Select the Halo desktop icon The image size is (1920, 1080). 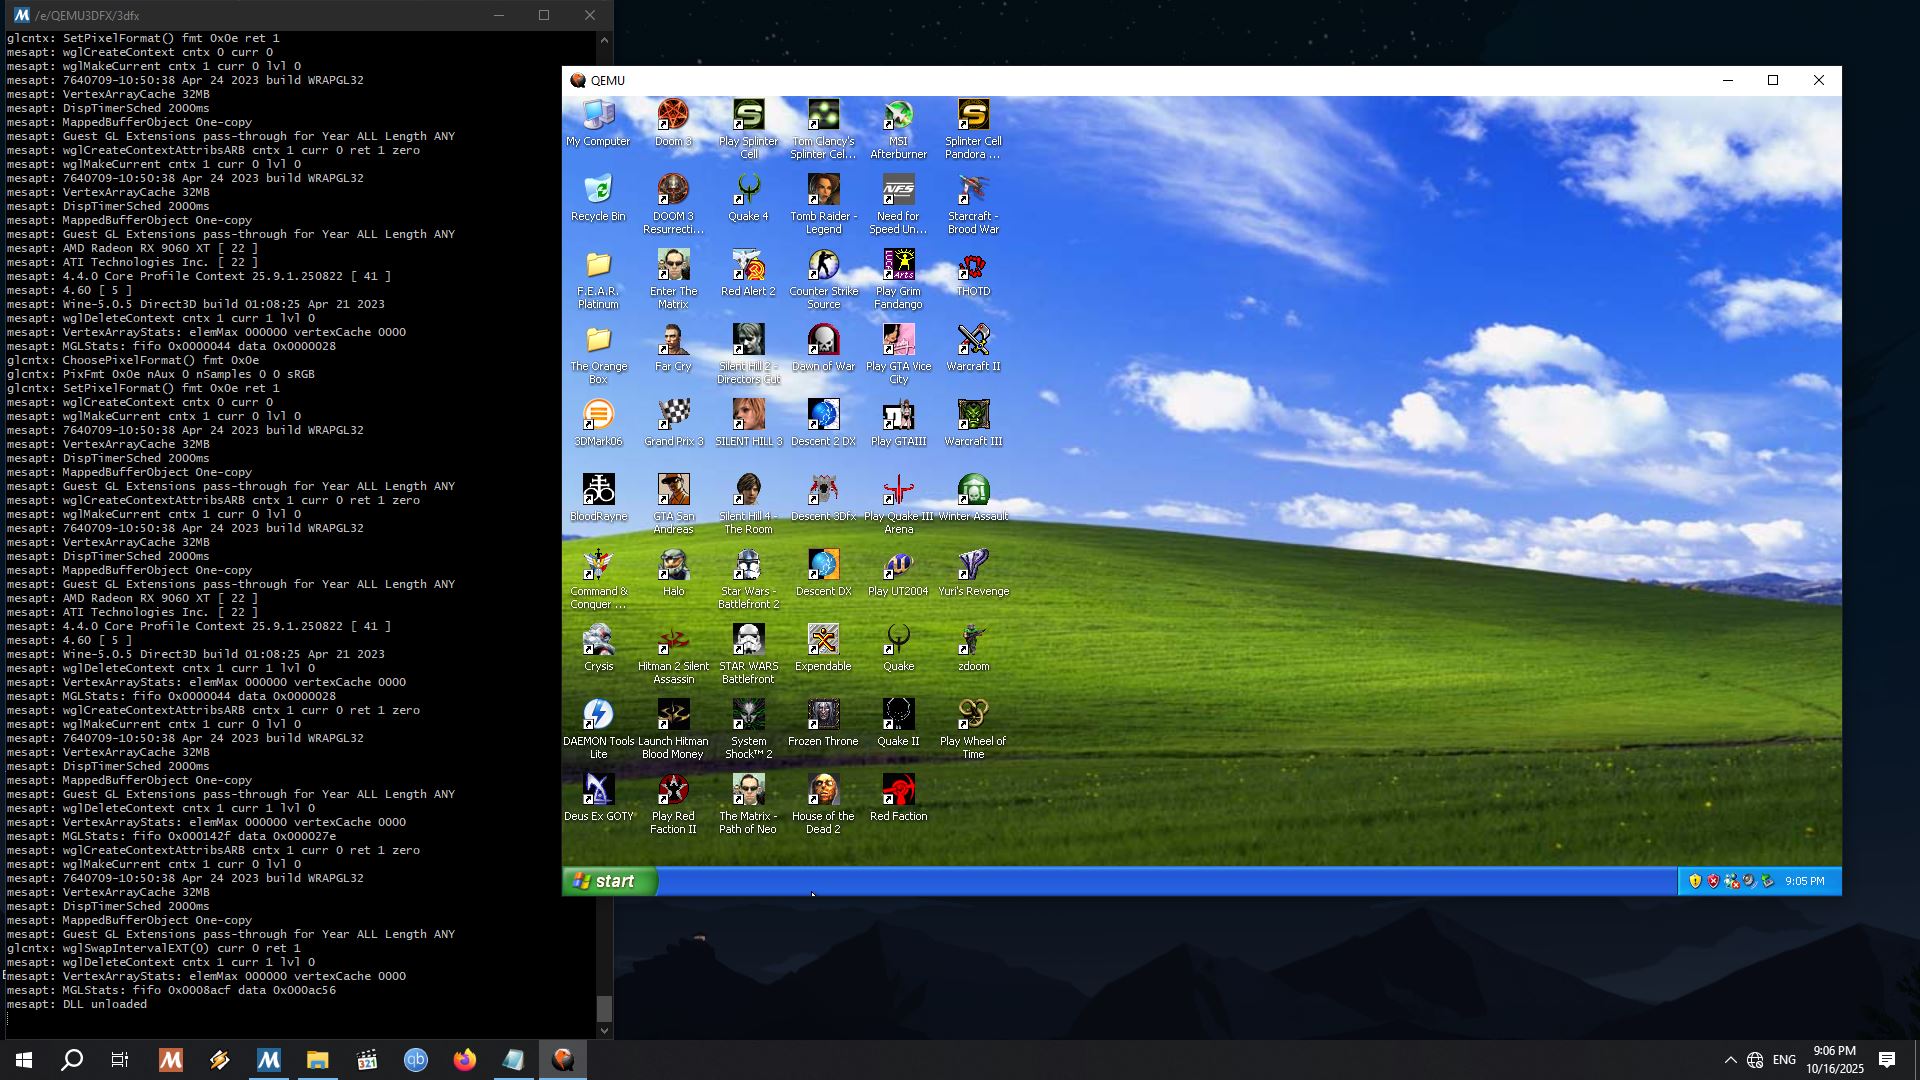tap(673, 566)
